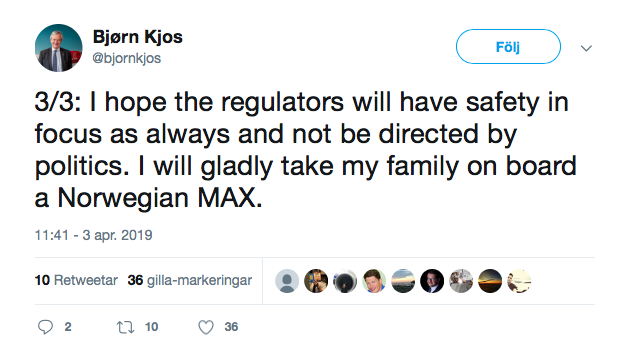Open the last pale liker avatar
The image size is (629, 364).
[x=519, y=281]
